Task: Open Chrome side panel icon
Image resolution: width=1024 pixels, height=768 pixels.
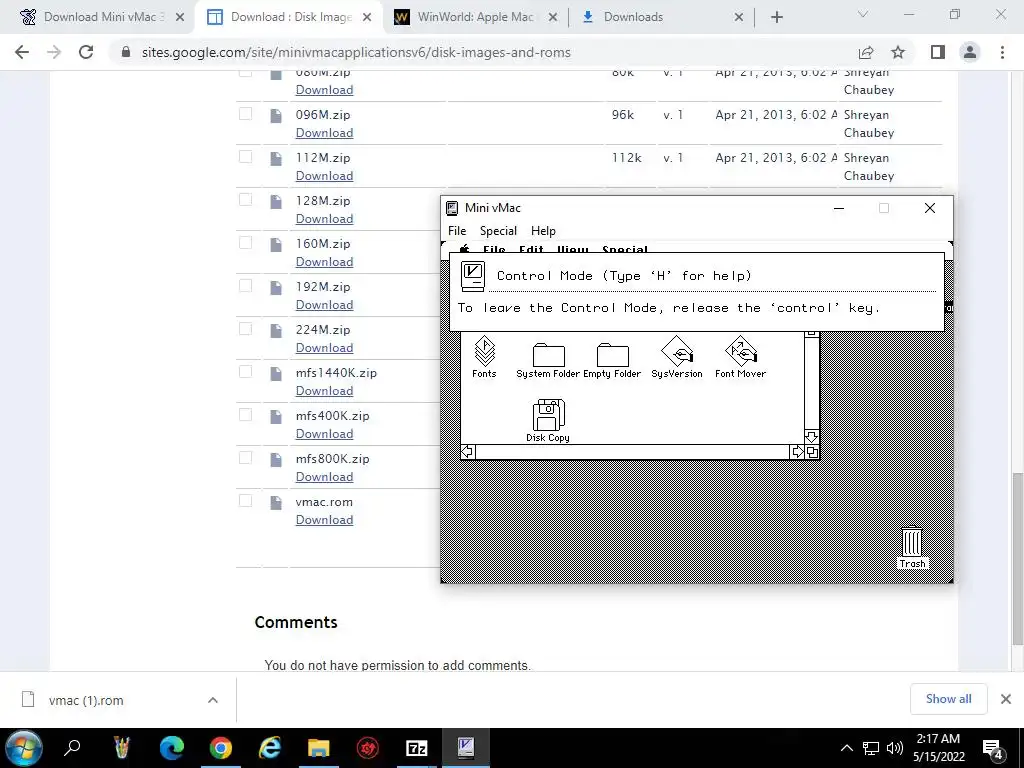Action: point(938,52)
